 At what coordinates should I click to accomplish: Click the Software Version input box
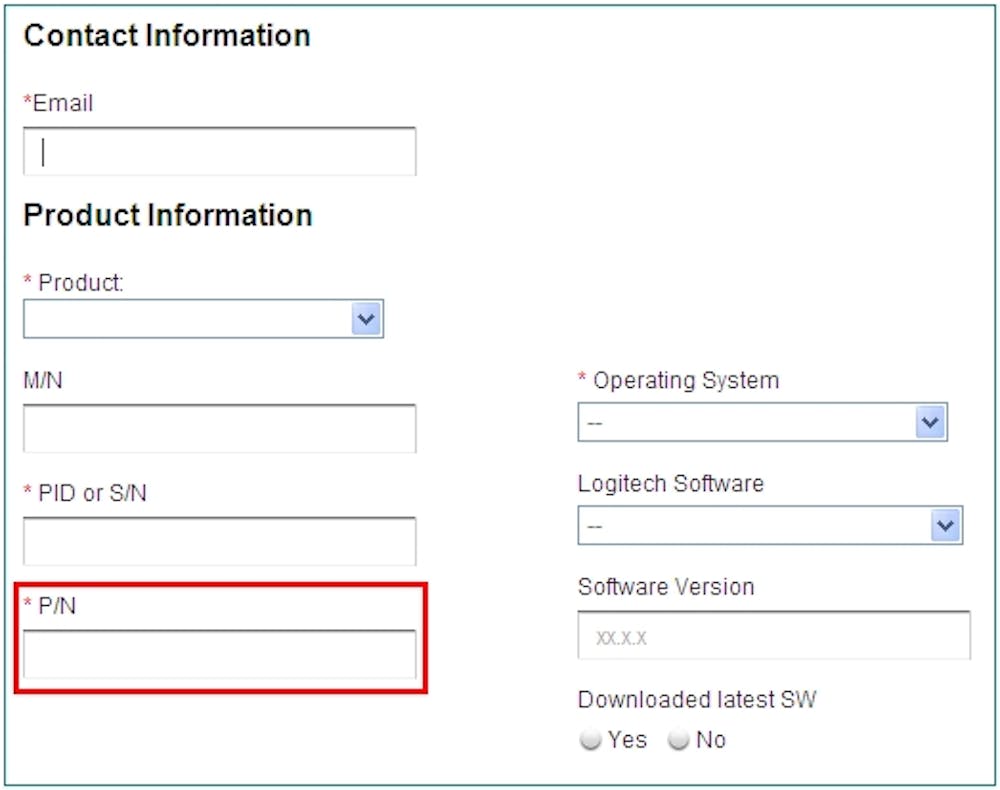774,636
